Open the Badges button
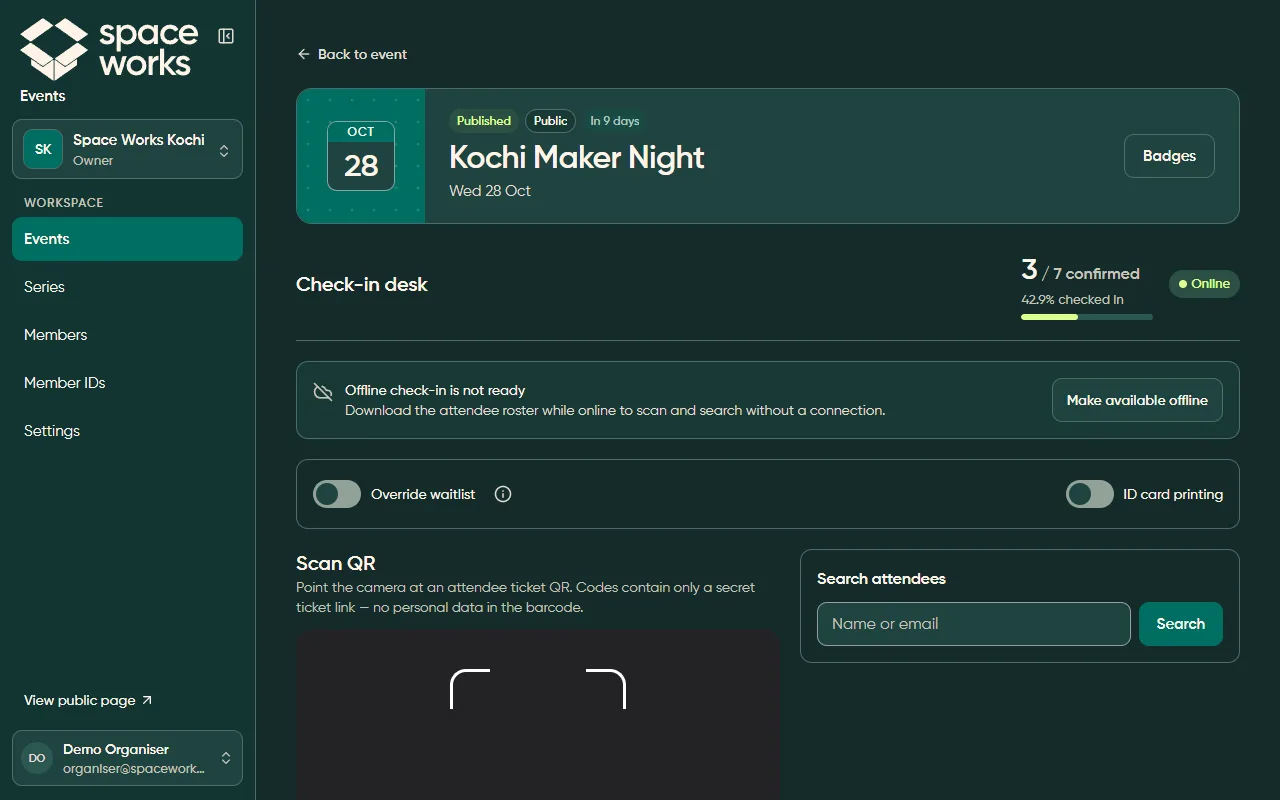The height and width of the screenshot is (800, 1280). tap(1169, 156)
